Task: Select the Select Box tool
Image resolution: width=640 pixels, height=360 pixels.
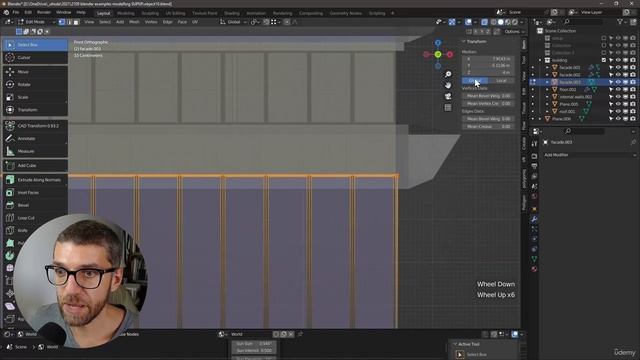Action: point(35,45)
